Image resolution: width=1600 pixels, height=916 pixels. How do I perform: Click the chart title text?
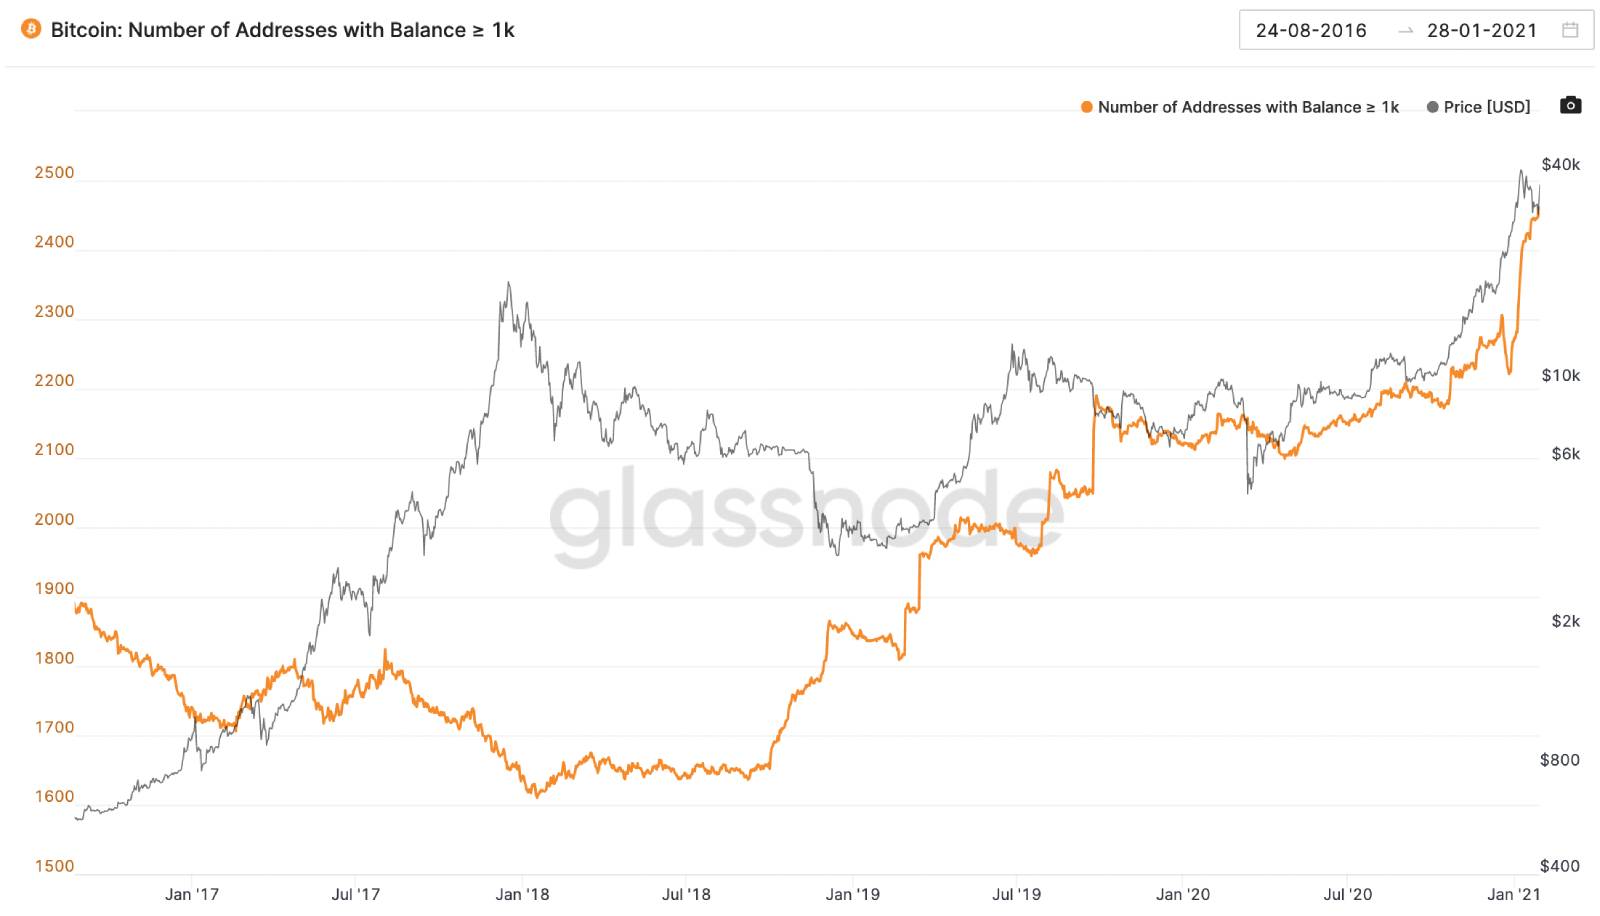(282, 30)
